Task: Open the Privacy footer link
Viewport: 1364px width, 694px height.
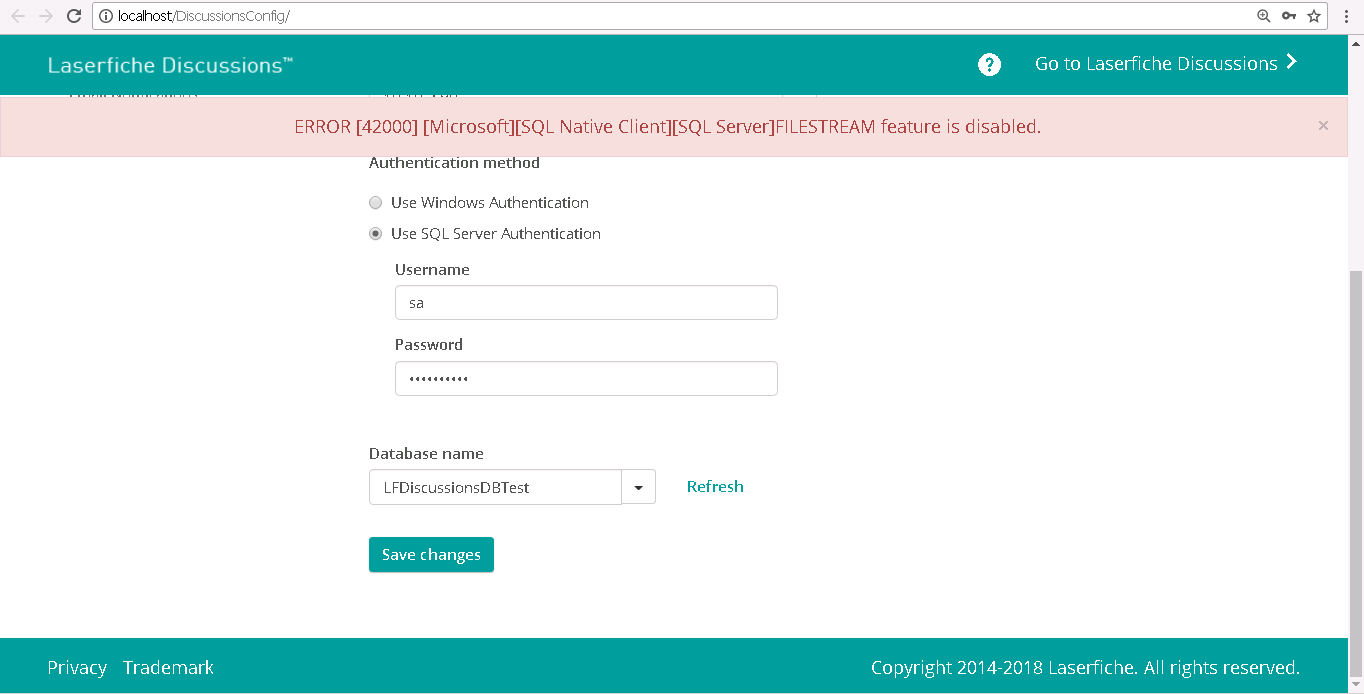Action: pos(77,667)
